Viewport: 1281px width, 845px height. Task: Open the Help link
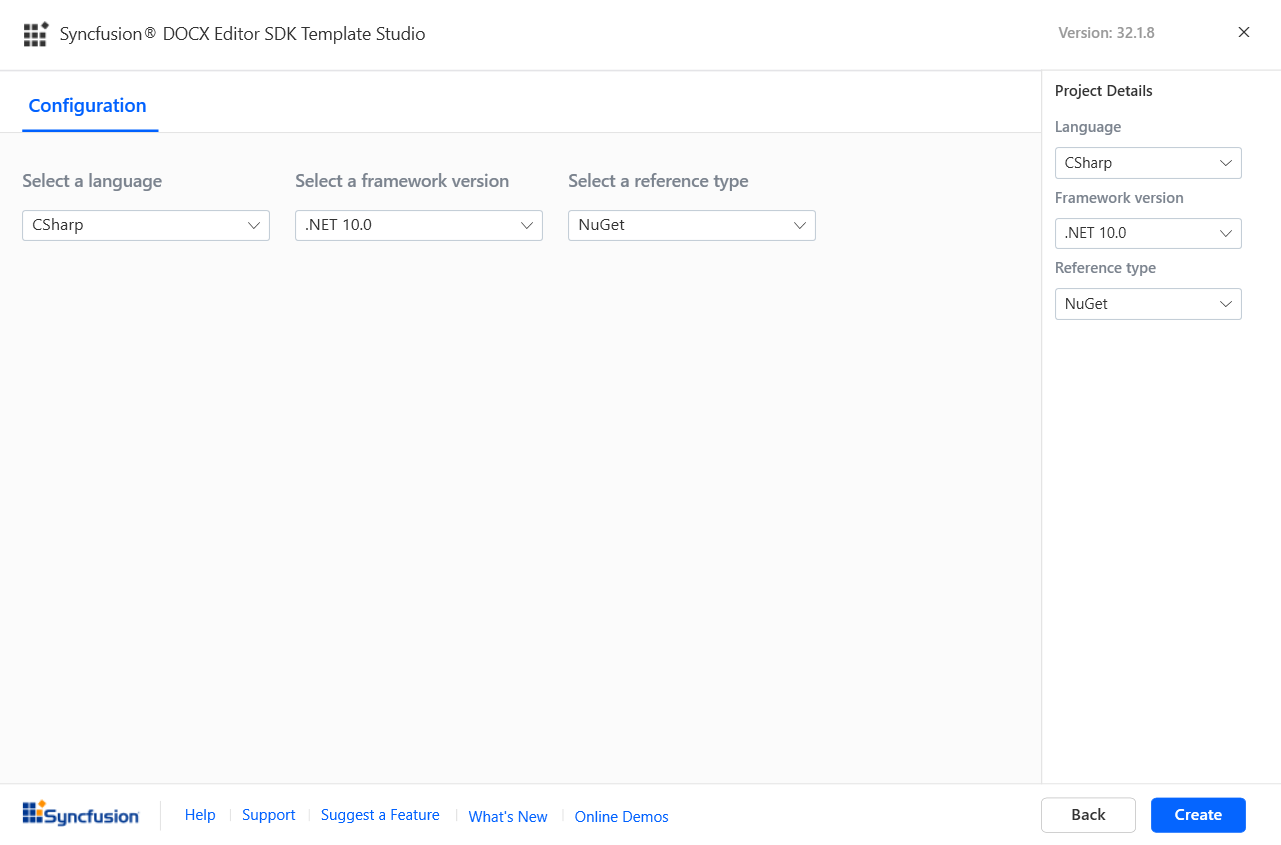pyautogui.click(x=200, y=815)
